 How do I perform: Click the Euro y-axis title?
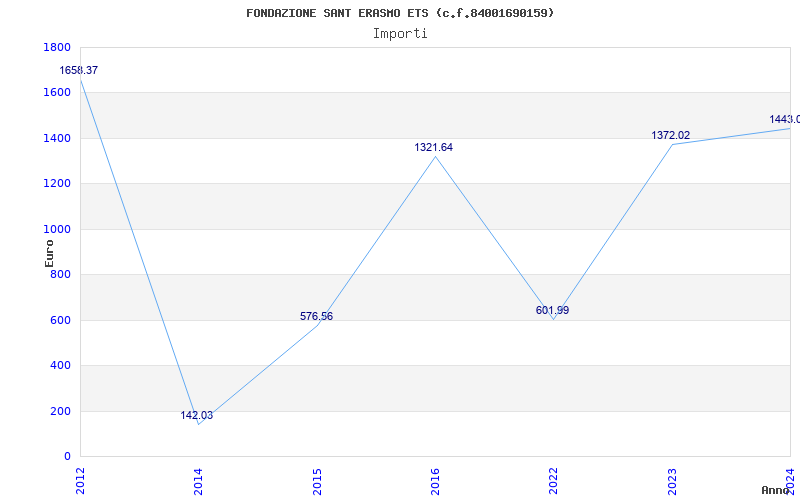coord(49,254)
